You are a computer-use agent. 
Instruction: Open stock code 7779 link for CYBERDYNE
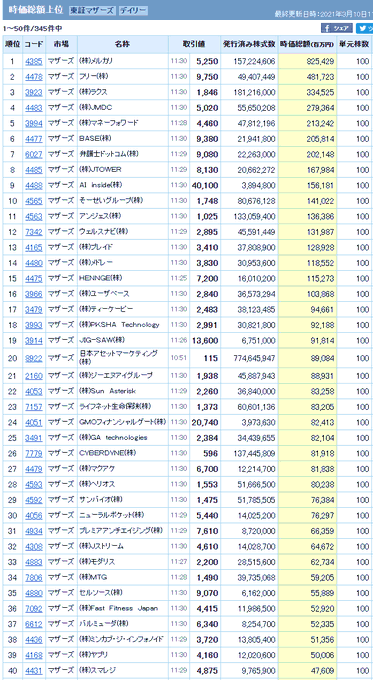(33, 453)
